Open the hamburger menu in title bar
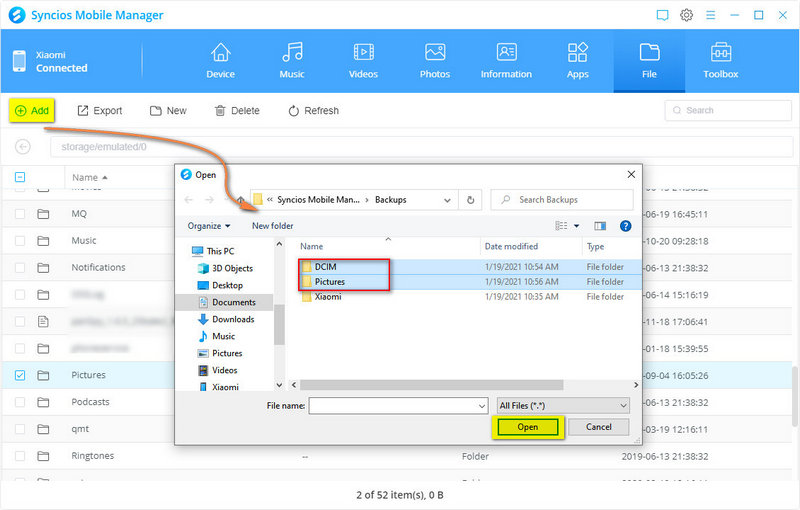Image resolution: width=800 pixels, height=510 pixels. coord(710,15)
